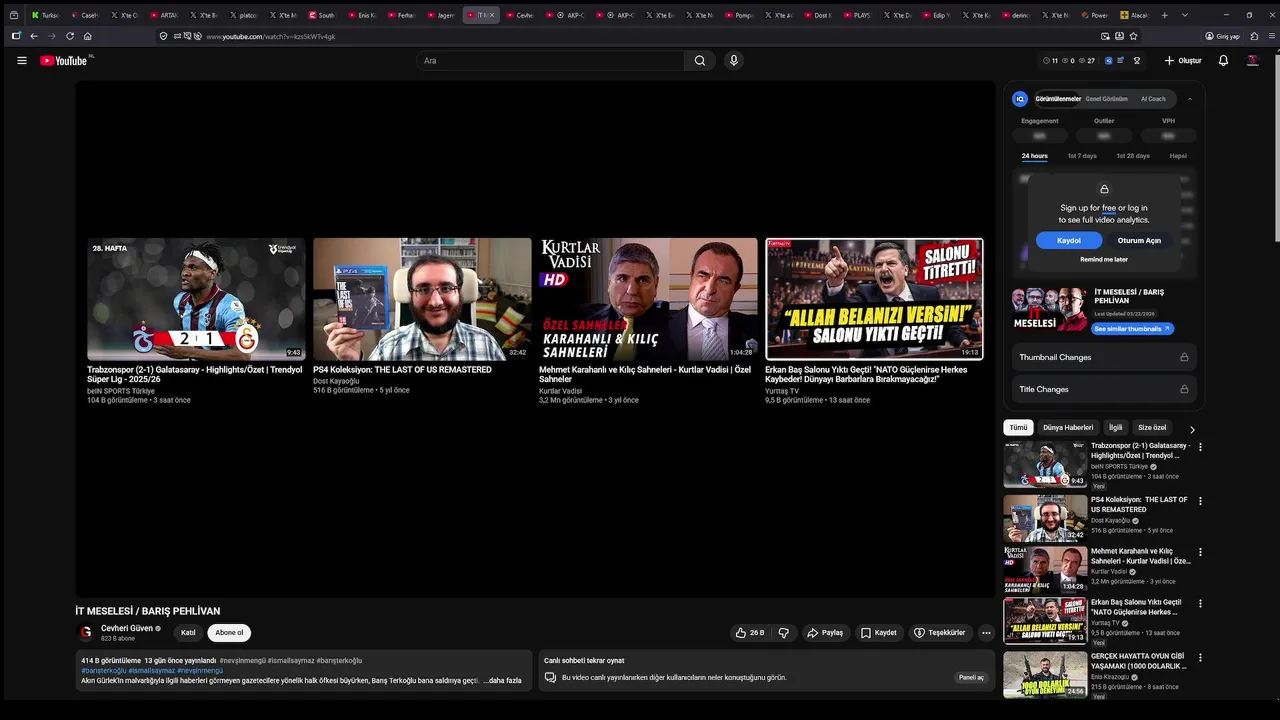This screenshot has height=720, width=1280.
Task: Go back in browser history
Action: pyautogui.click(x=33, y=36)
